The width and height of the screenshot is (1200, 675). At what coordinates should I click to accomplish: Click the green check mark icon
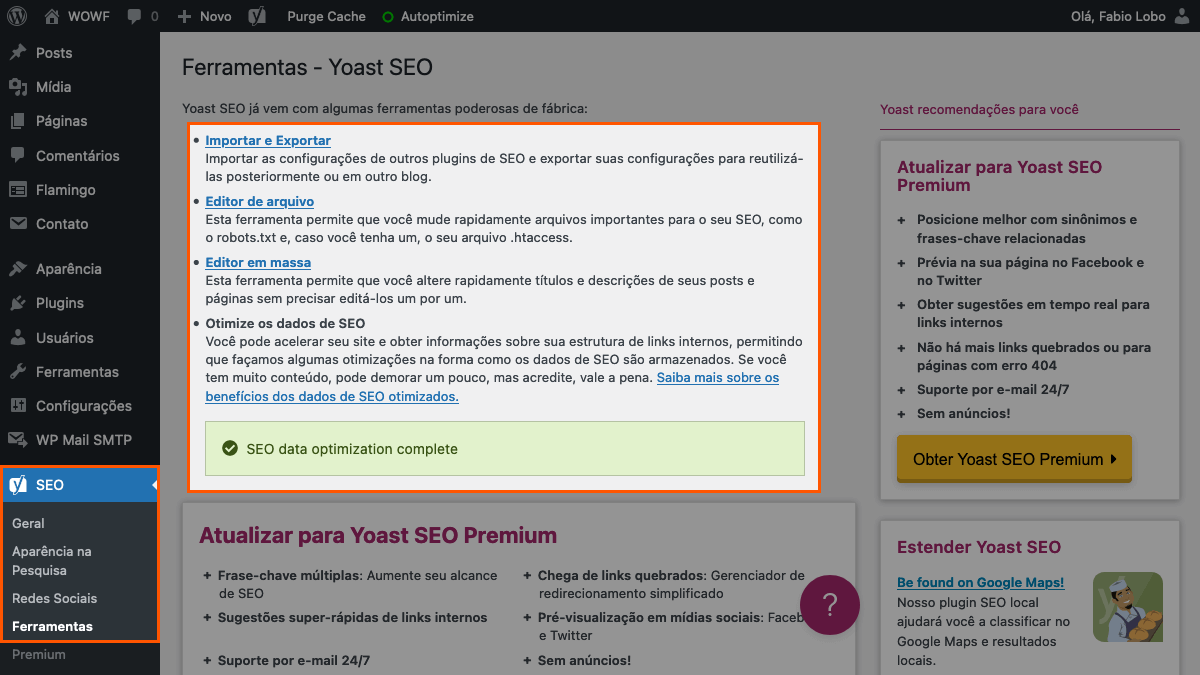point(230,449)
